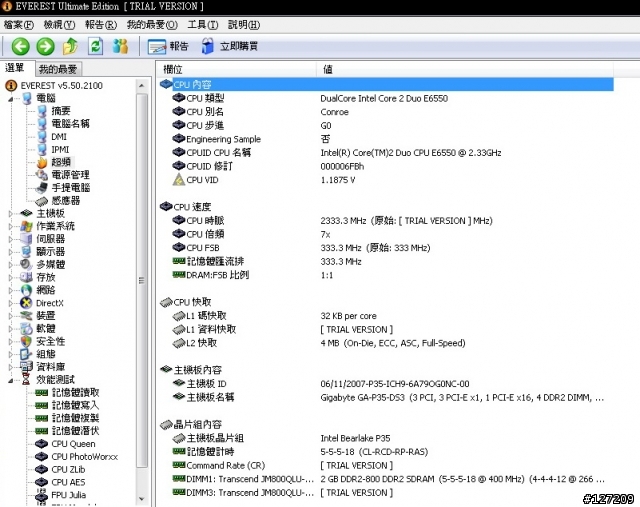Screen dimensions: 640x507
Task: Select the IPMI tree item
Action: click(60, 149)
